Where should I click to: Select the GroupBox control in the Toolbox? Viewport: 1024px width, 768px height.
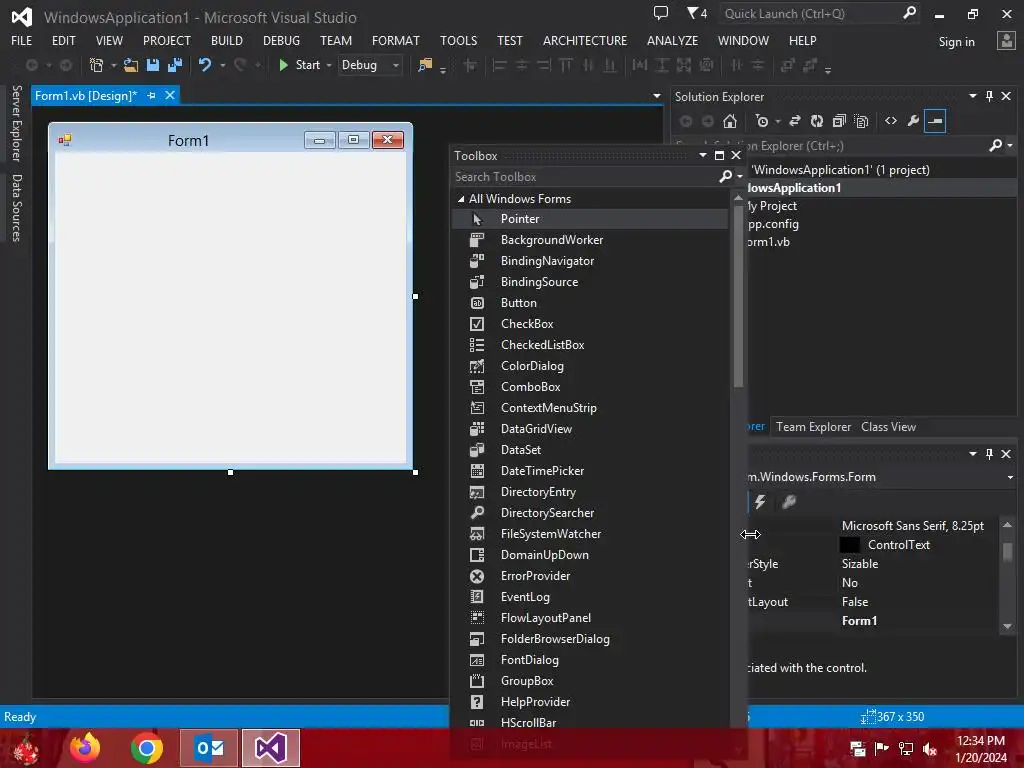(x=590, y=680)
